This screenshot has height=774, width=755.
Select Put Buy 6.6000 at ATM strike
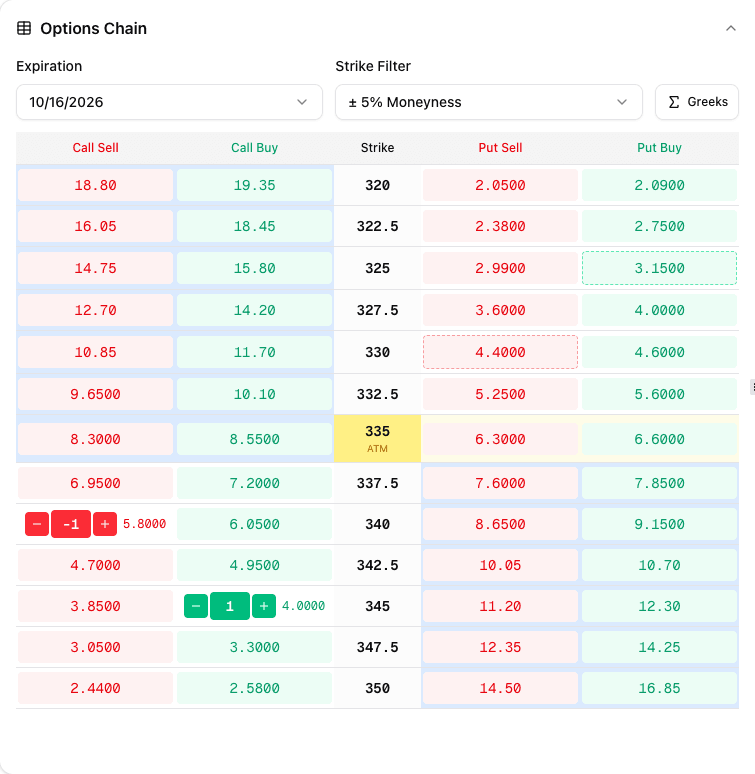point(659,439)
